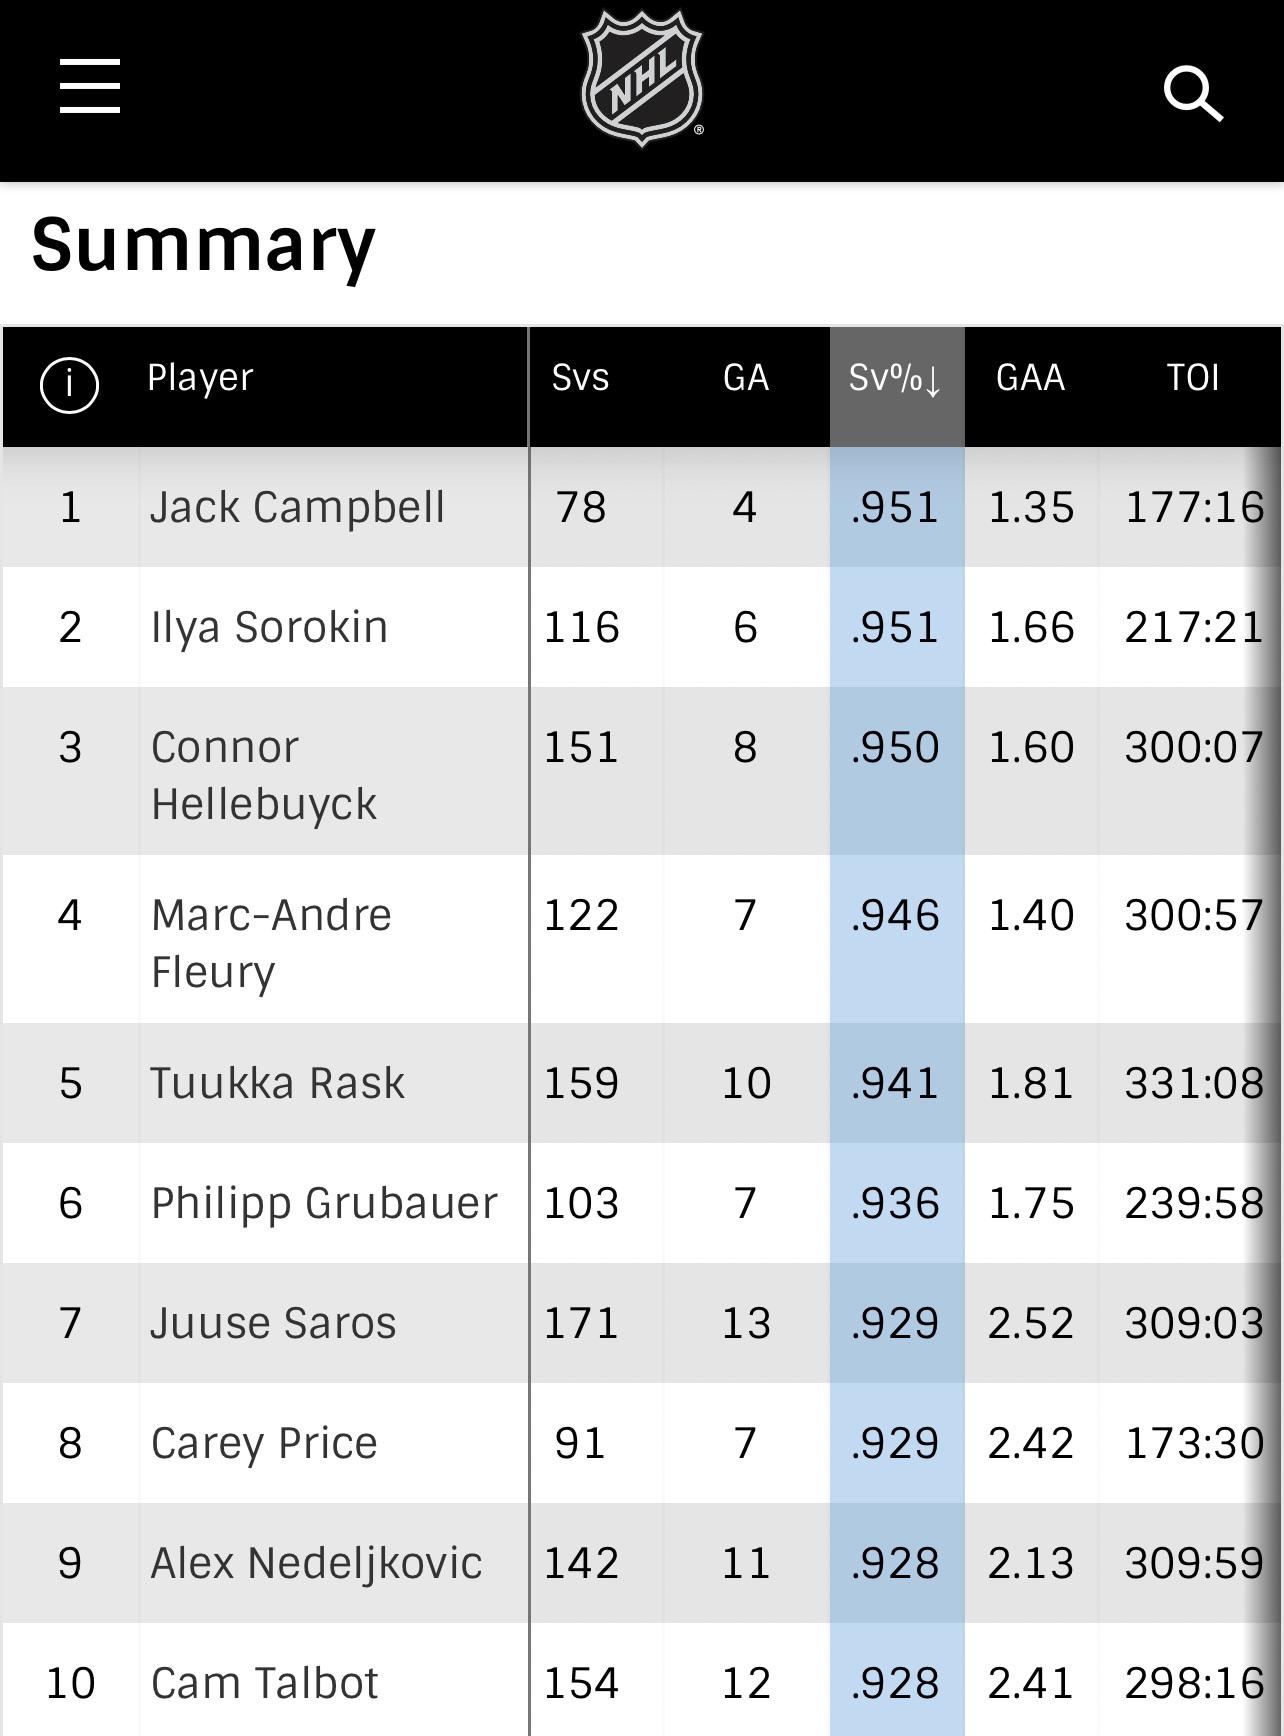Screen dimensions: 1284x1736
Task: Sort the table by the Svs column
Action: tap(580, 378)
